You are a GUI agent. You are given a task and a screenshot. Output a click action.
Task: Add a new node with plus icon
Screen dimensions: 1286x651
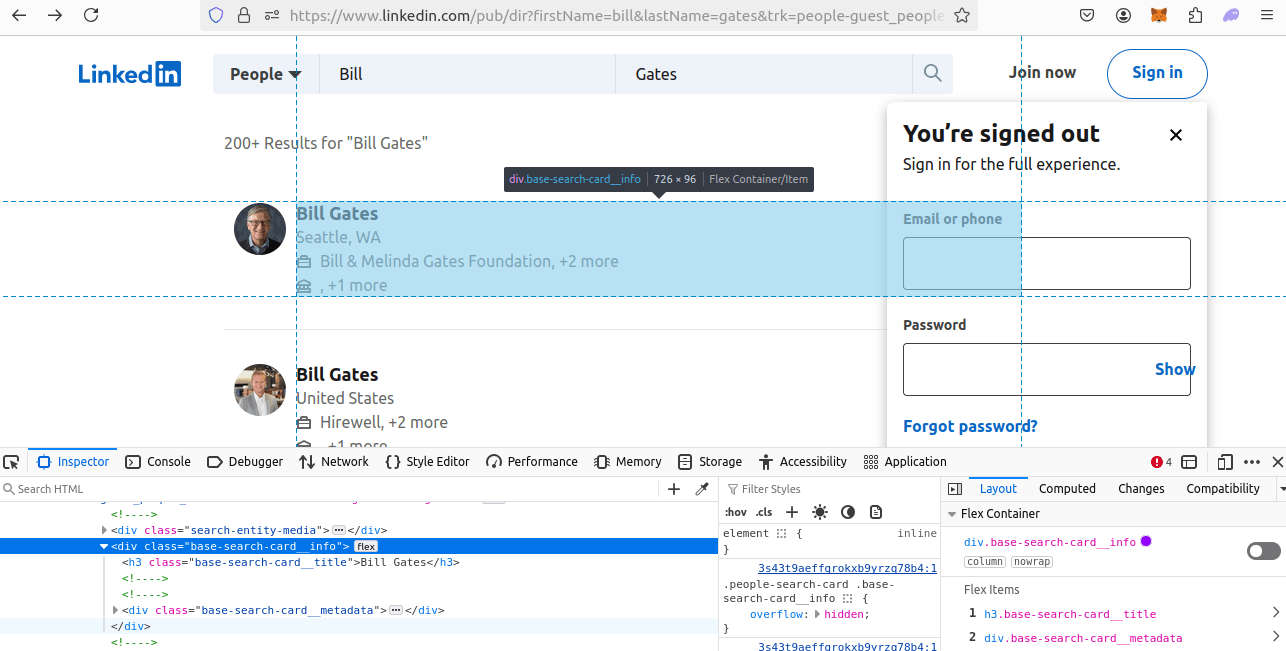(674, 489)
